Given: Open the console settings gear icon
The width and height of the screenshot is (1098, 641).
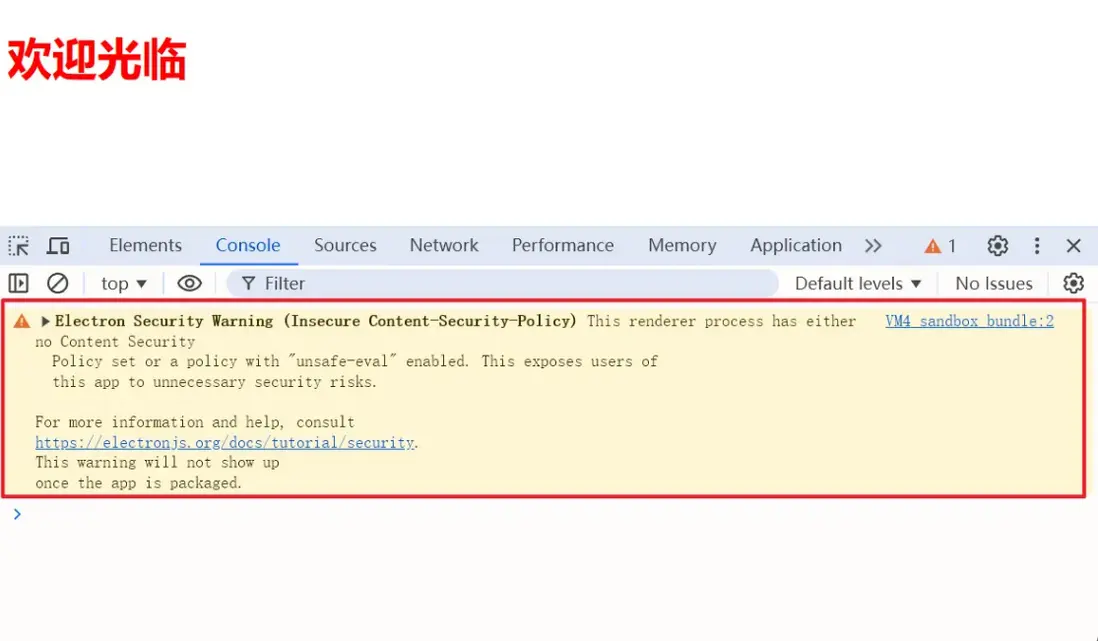Looking at the screenshot, I should point(1073,284).
